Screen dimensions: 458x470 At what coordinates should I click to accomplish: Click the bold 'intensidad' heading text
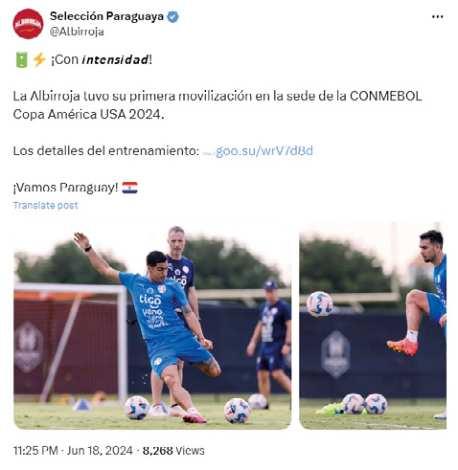[115, 60]
